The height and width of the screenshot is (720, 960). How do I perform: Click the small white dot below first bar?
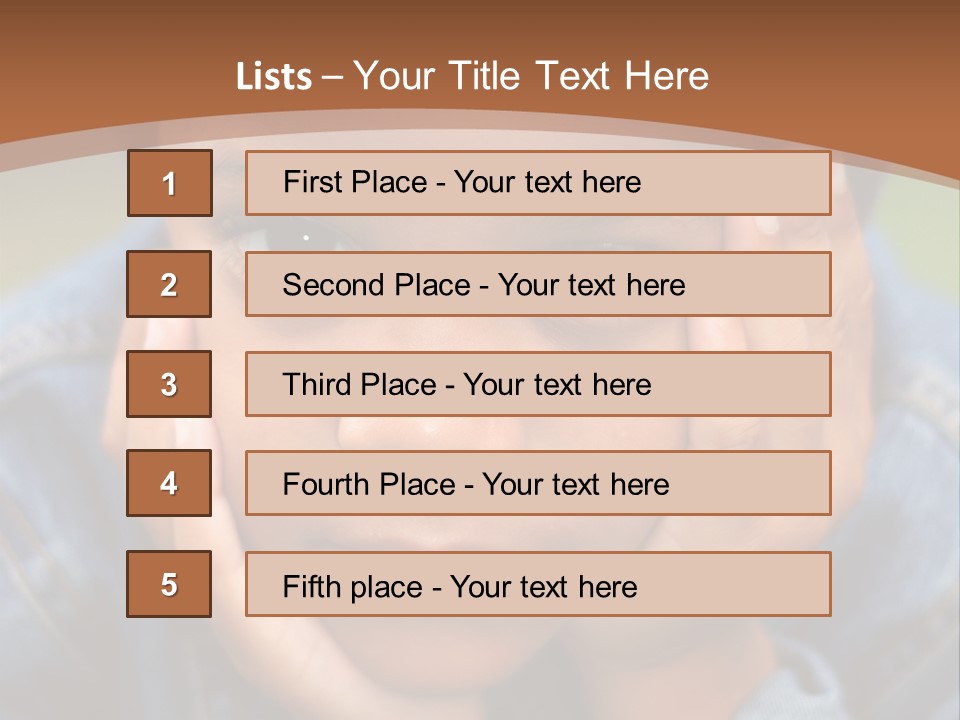[x=305, y=238]
